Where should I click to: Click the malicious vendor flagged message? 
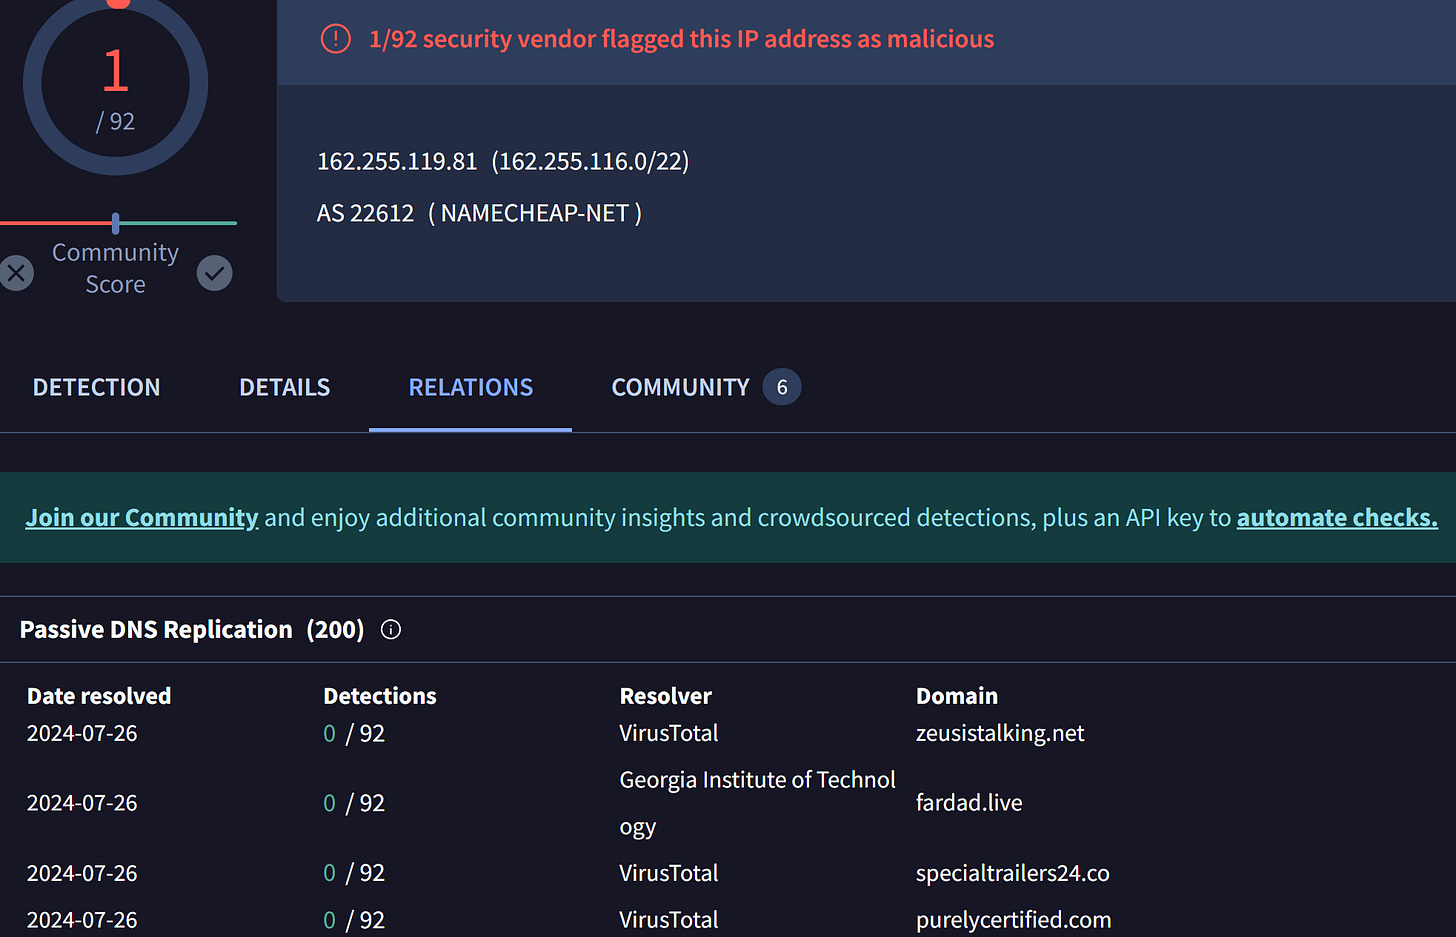pyautogui.click(x=682, y=39)
